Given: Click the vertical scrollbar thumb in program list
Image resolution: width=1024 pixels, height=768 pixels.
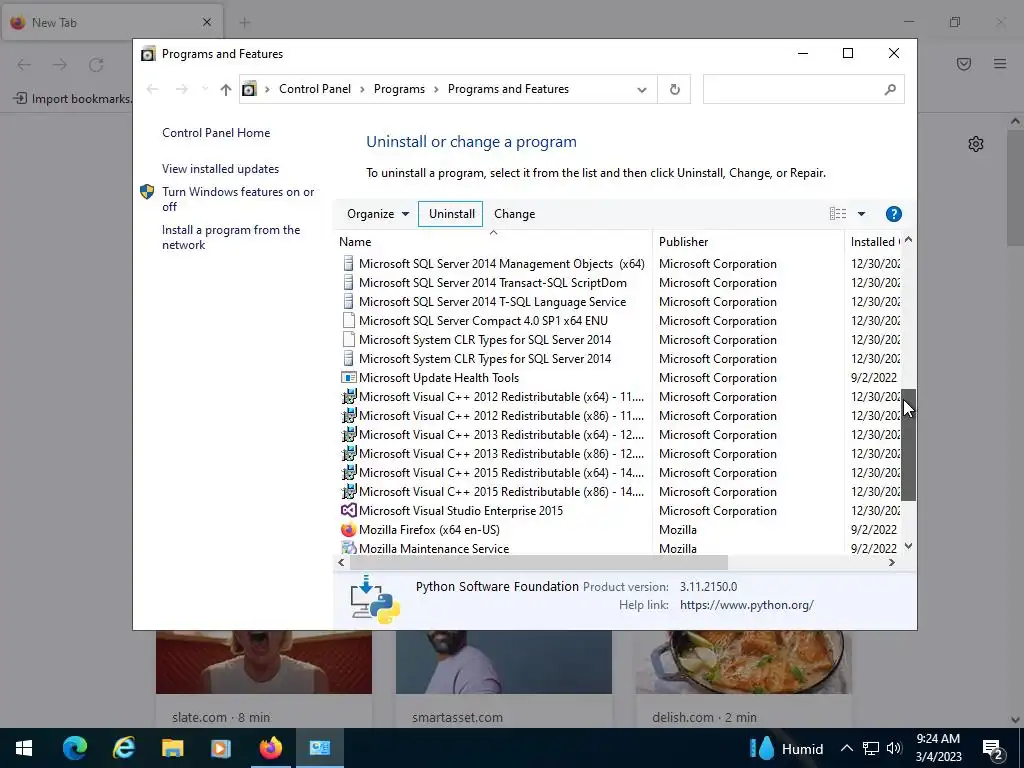Looking at the screenshot, I should point(908,445).
